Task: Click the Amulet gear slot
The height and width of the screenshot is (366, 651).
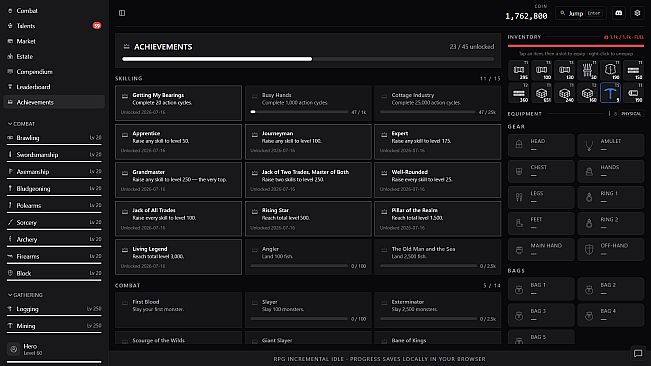Action: click(x=611, y=145)
